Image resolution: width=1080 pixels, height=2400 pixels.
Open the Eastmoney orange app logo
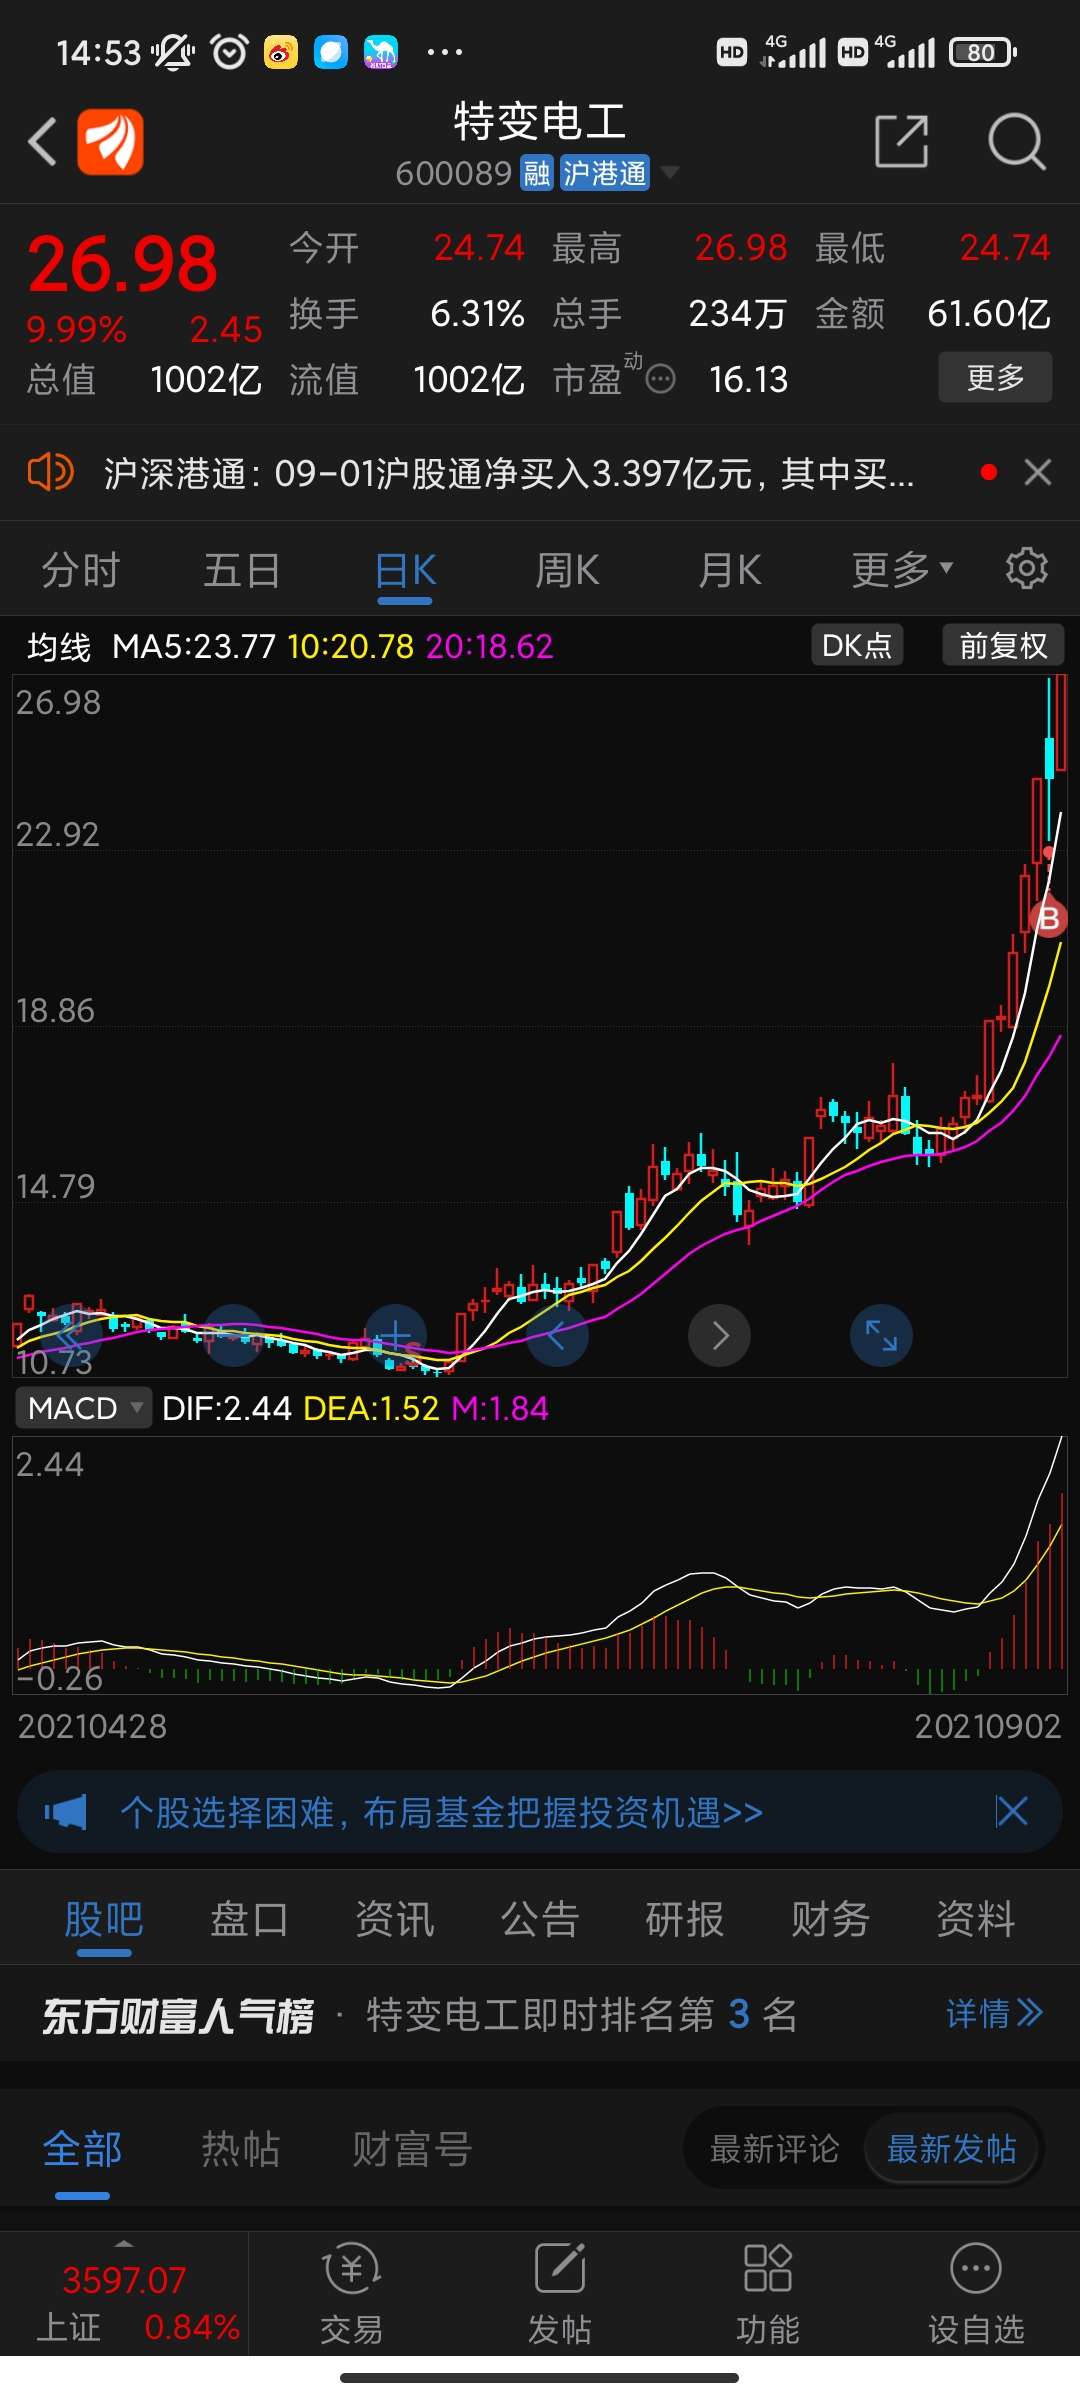[111, 142]
